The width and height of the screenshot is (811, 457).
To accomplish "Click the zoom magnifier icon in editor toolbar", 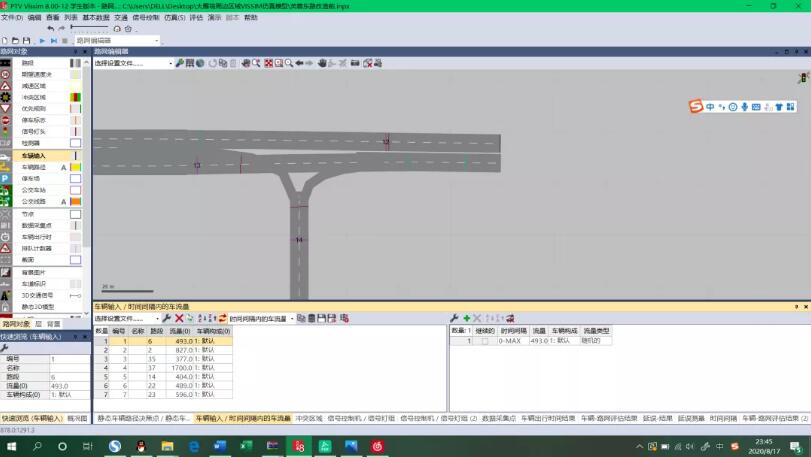I will click(289, 63).
